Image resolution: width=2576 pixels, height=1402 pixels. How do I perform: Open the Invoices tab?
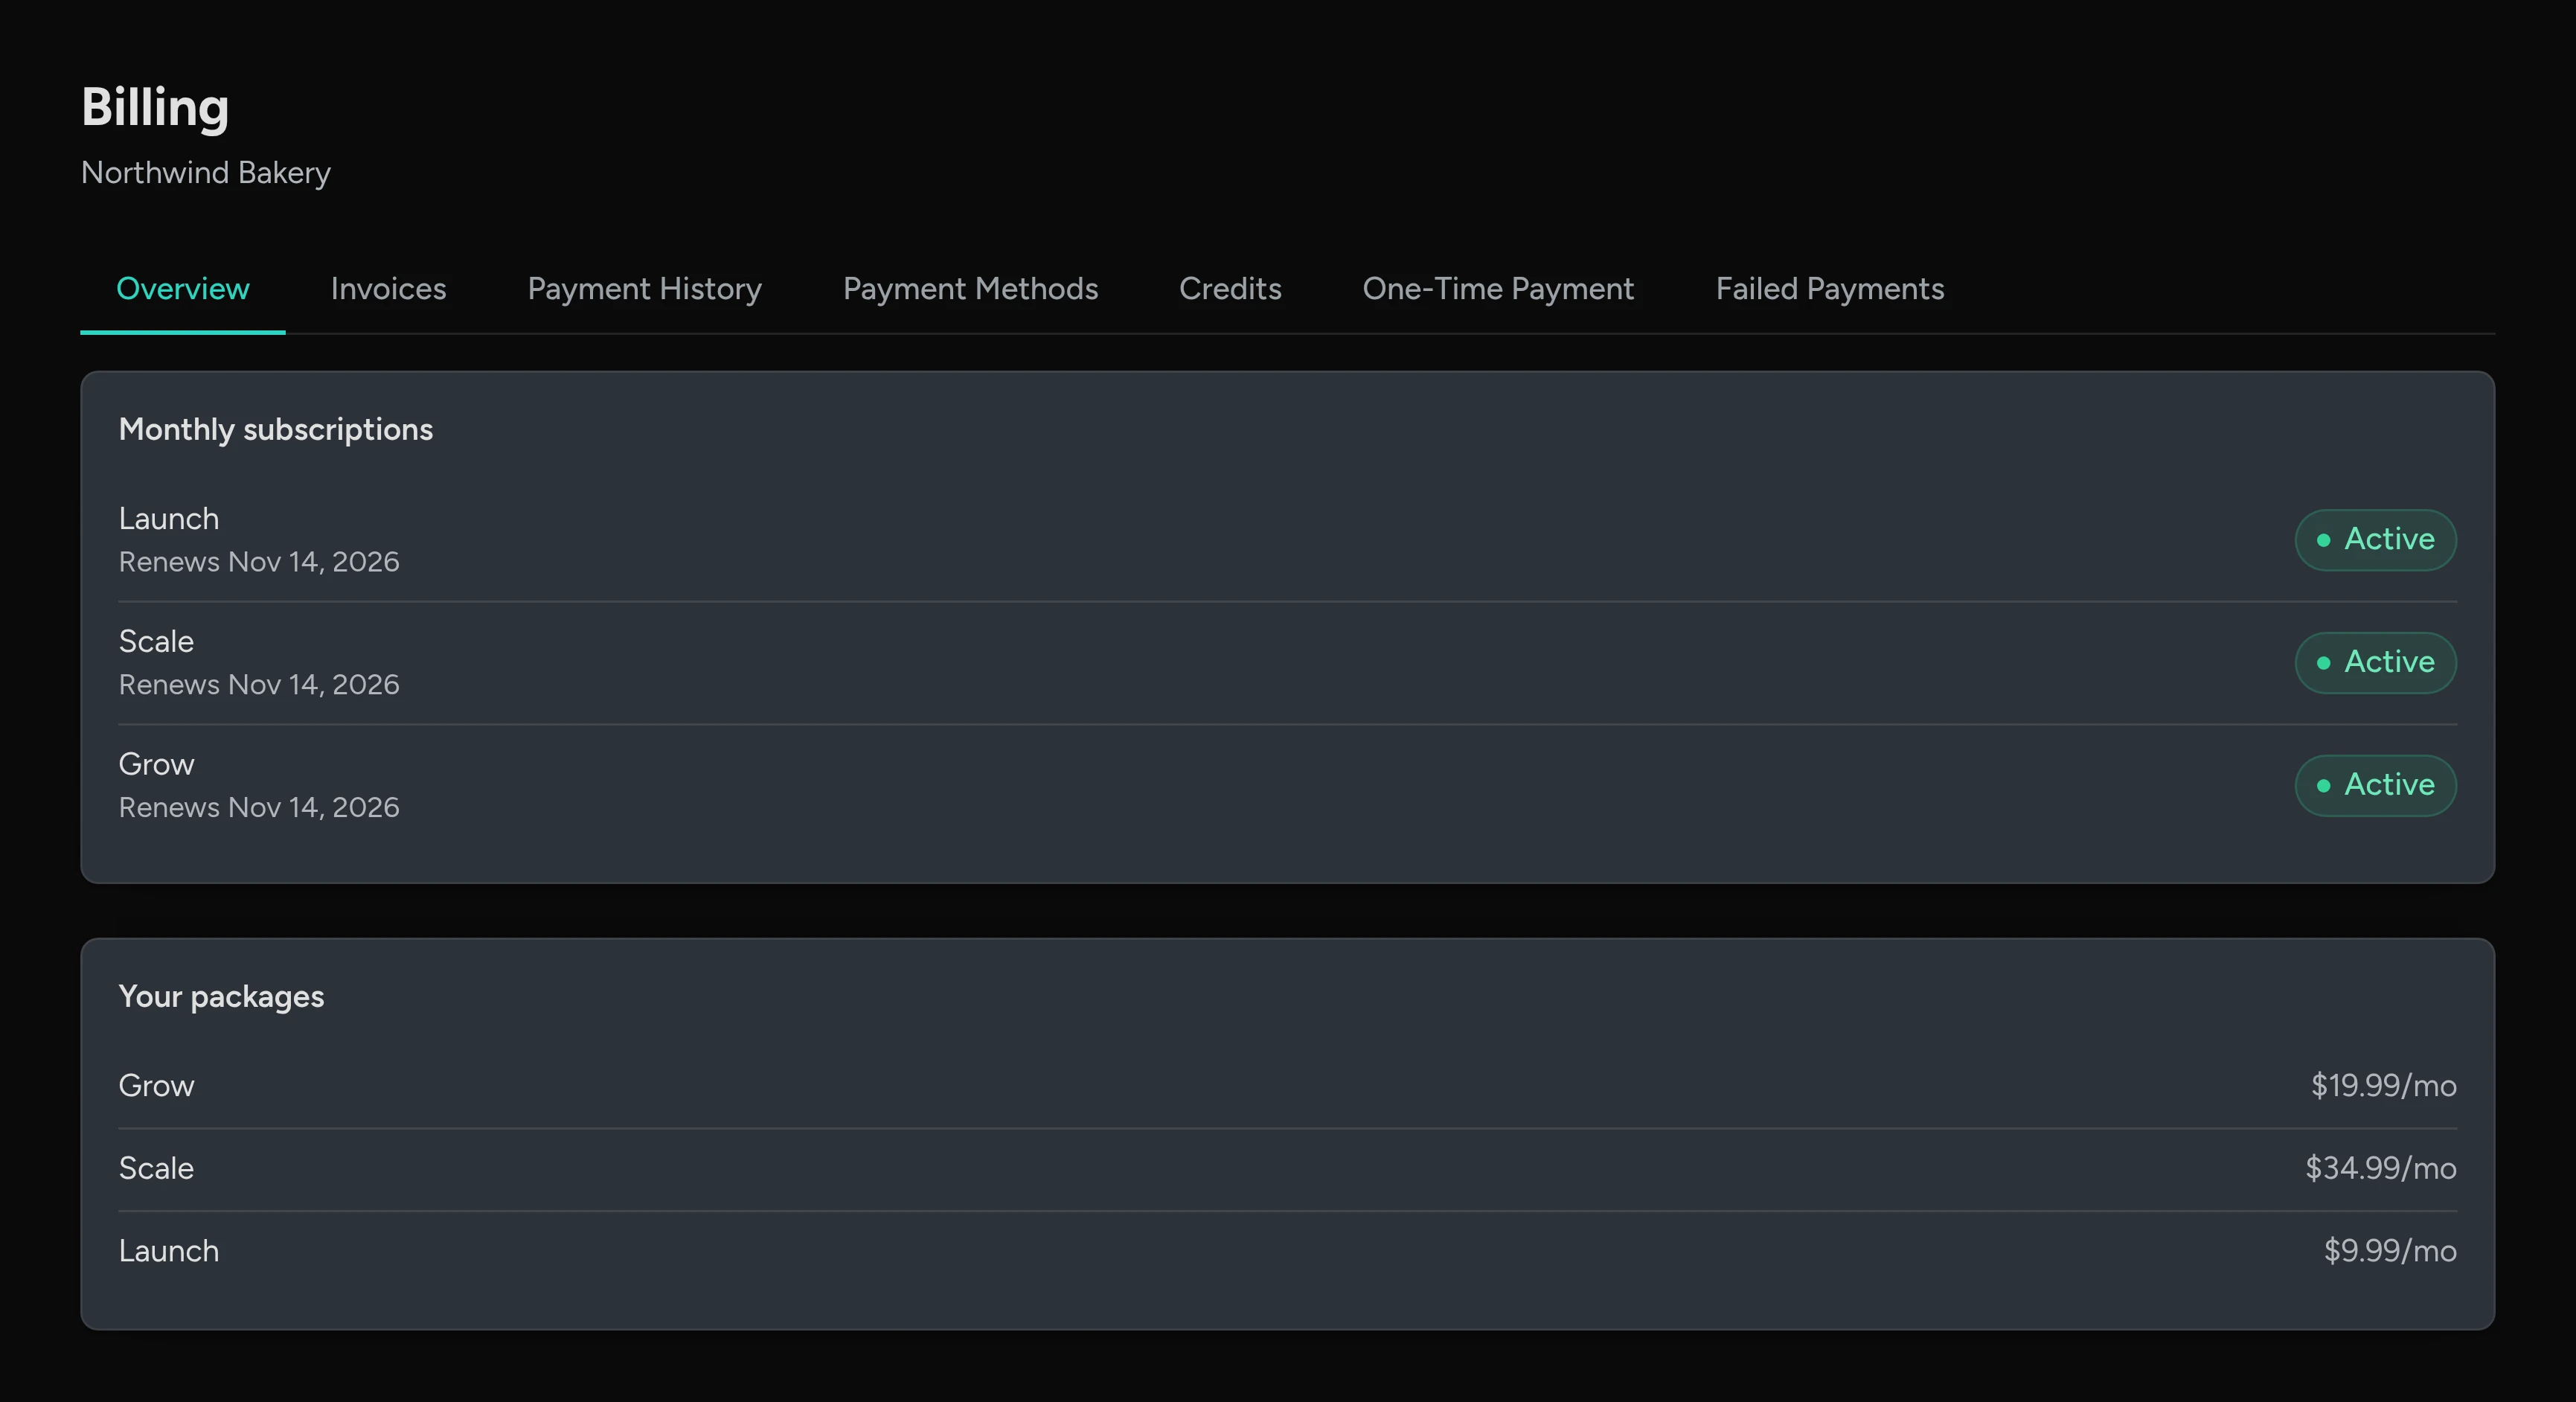[388, 289]
